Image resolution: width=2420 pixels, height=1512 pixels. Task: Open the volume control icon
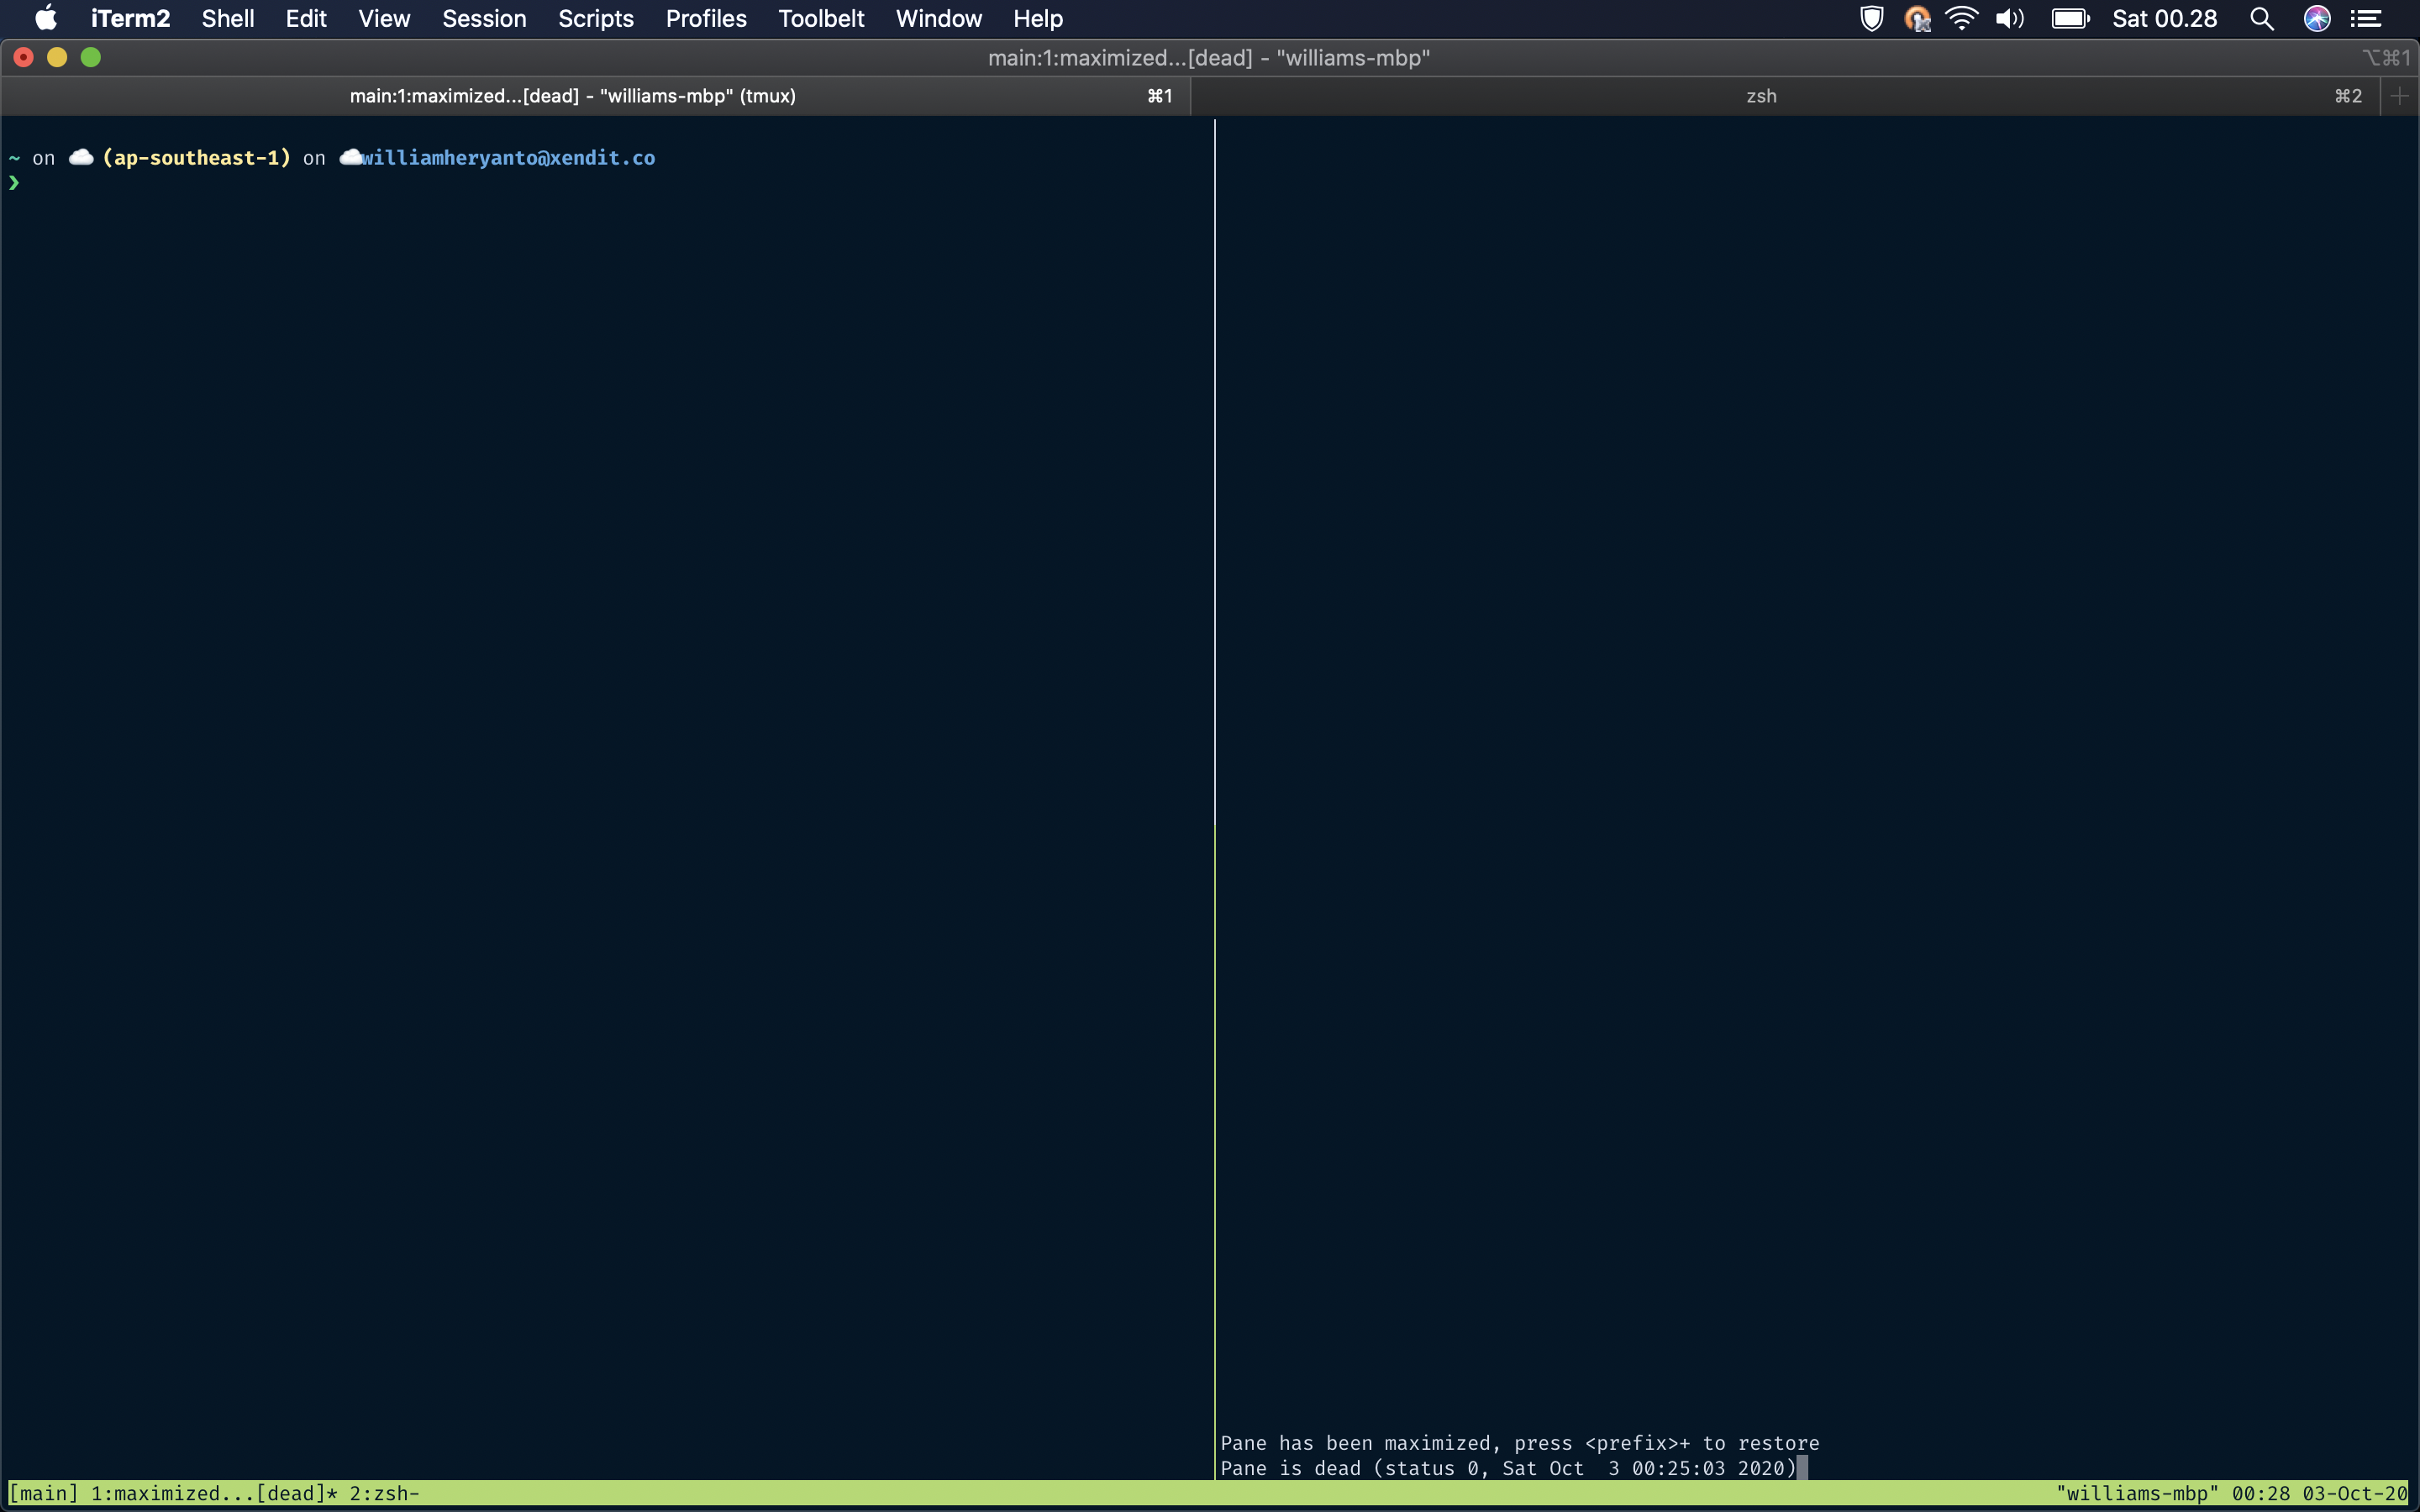[x=2009, y=18]
